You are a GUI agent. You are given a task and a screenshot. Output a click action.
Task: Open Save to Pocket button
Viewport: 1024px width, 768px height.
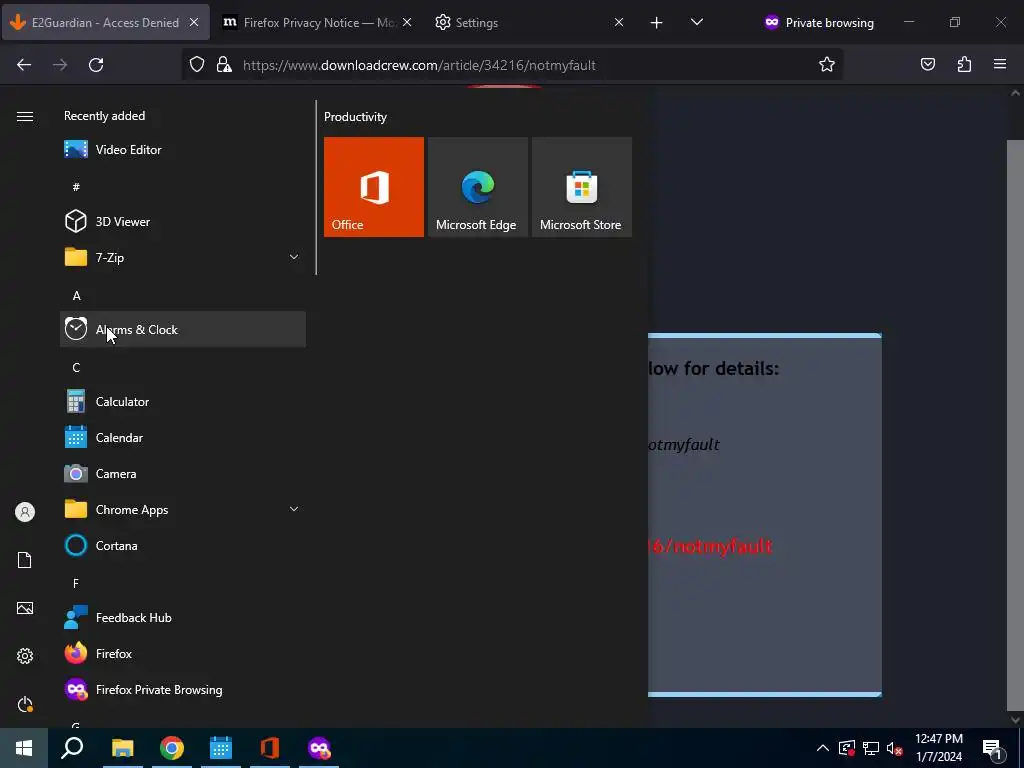928,64
